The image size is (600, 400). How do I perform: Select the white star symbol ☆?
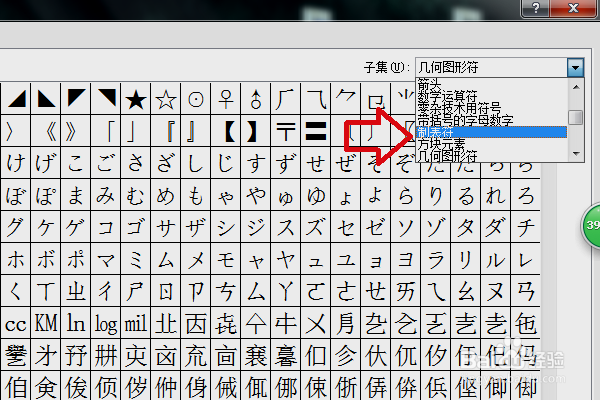pos(166,100)
